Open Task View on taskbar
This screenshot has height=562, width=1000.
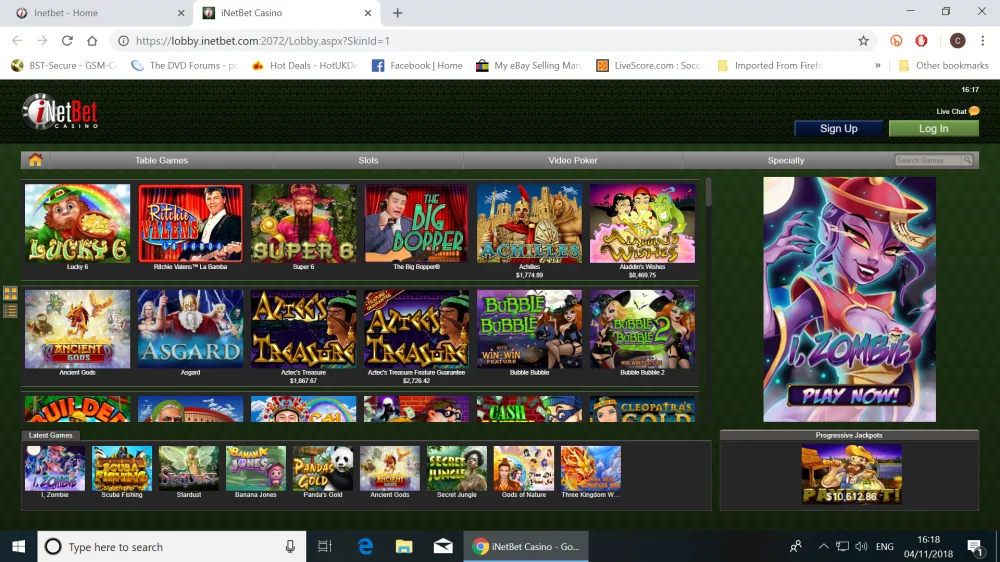[x=325, y=547]
